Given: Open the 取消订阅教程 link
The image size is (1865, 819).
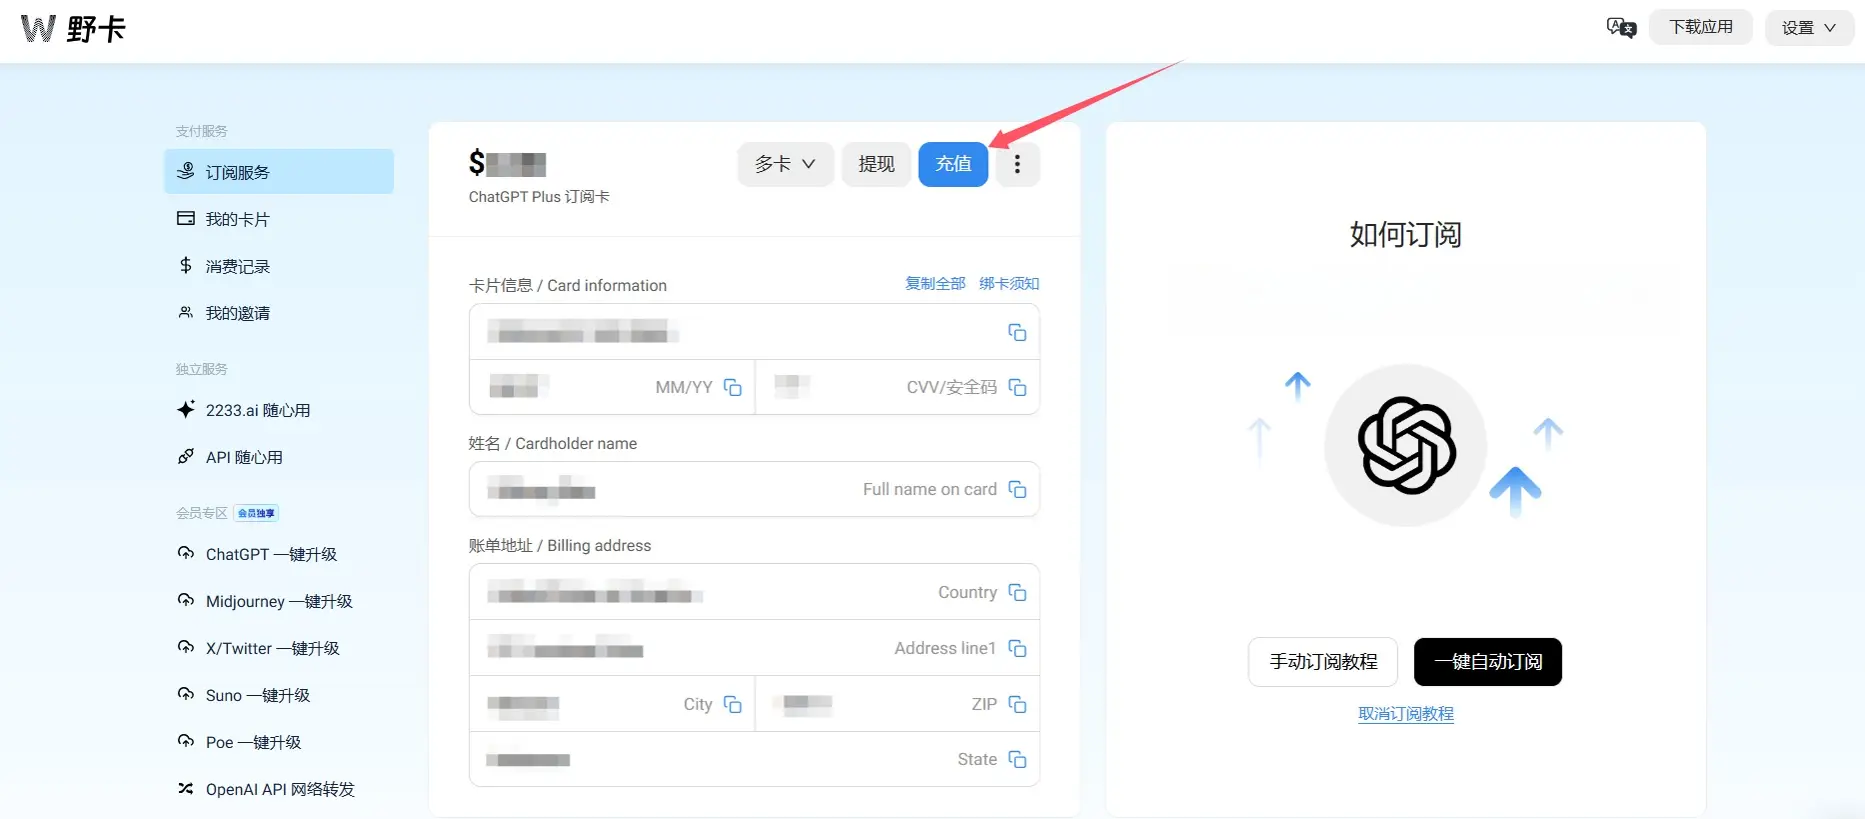Looking at the screenshot, I should point(1406,714).
